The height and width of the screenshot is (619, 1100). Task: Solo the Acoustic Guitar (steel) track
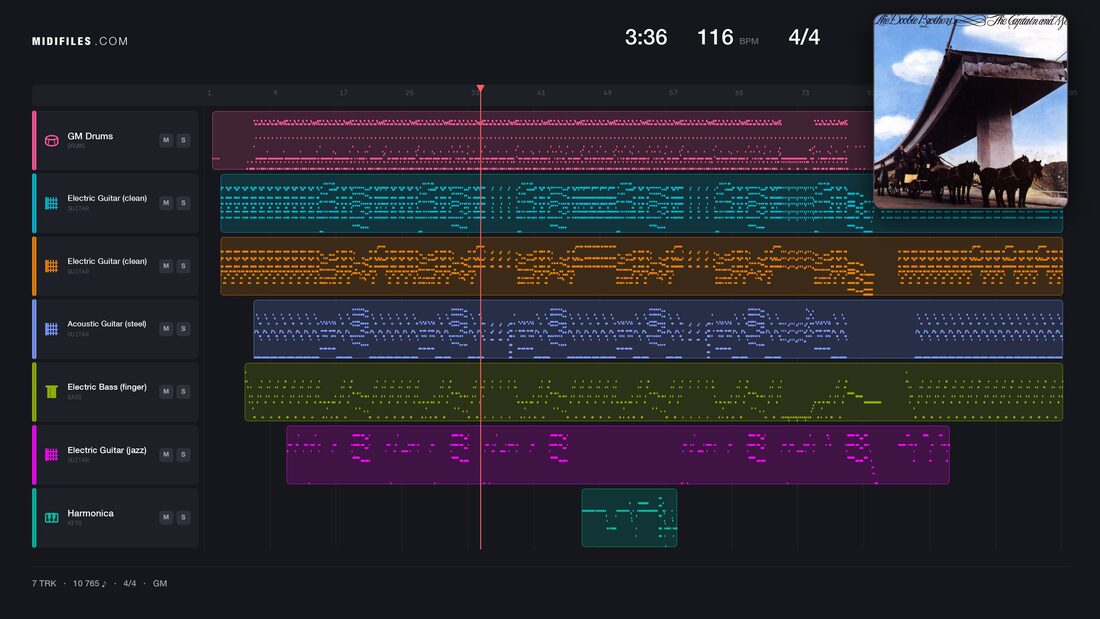183,328
